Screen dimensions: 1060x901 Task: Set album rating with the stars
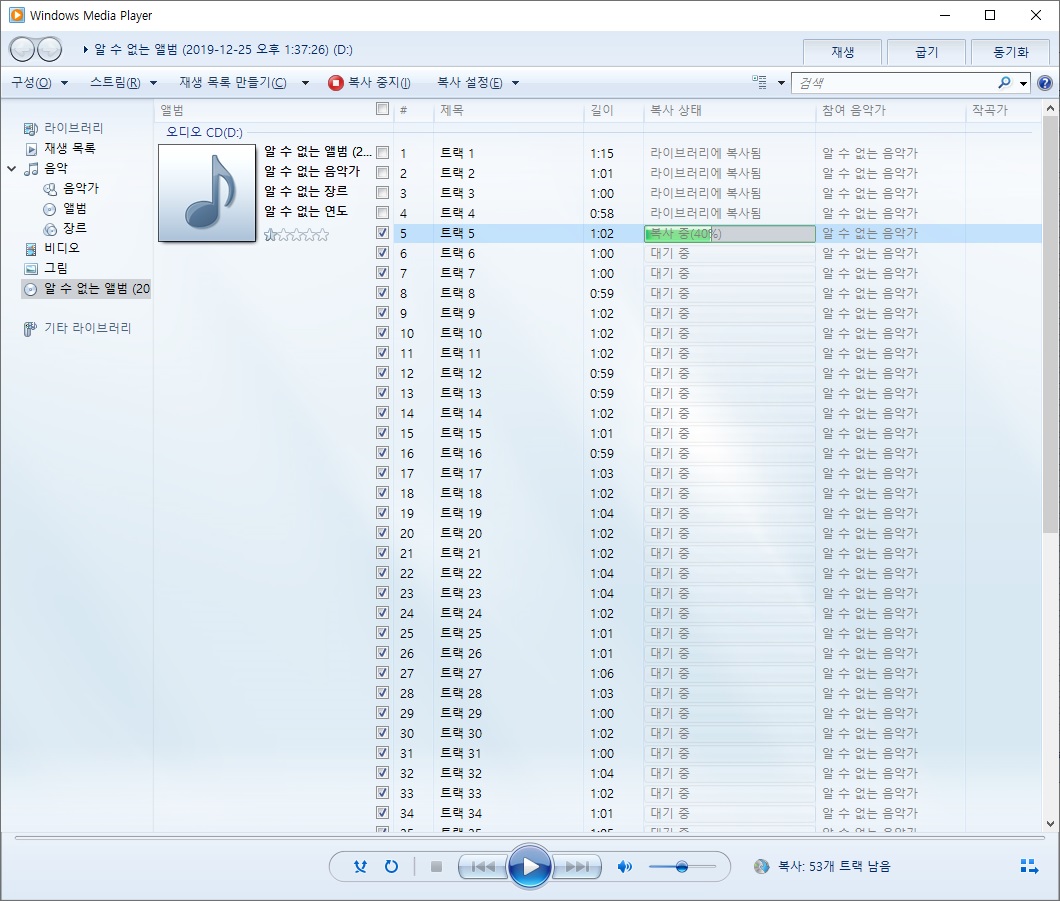(x=296, y=235)
